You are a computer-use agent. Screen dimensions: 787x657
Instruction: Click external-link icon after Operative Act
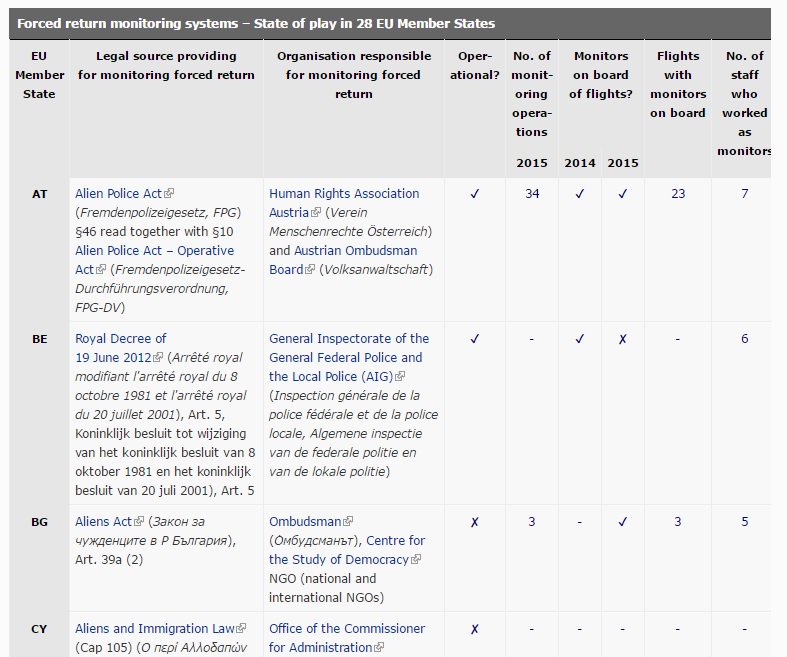tap(101, 270)
